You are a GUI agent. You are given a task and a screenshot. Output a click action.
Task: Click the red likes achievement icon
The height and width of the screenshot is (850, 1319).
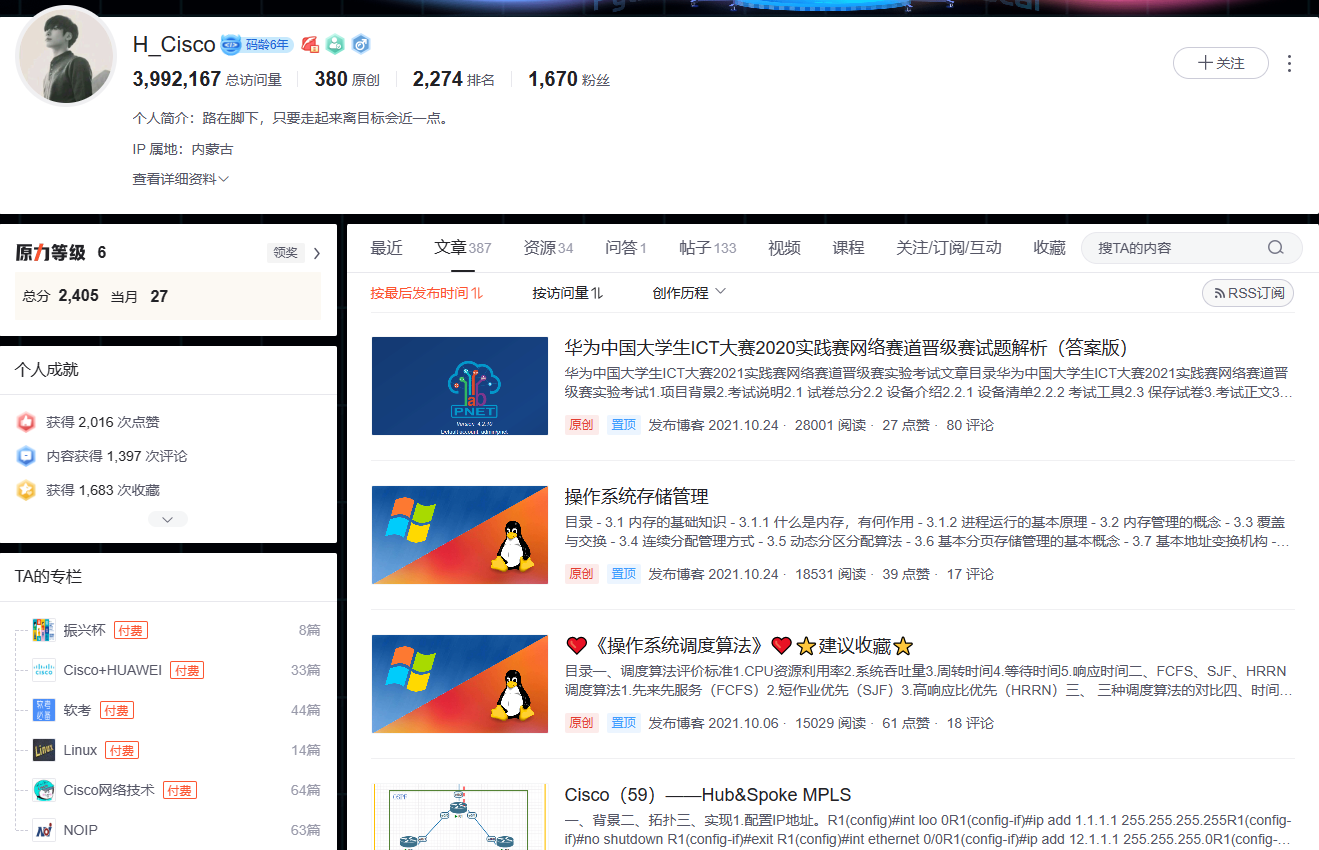pos(26,423)
